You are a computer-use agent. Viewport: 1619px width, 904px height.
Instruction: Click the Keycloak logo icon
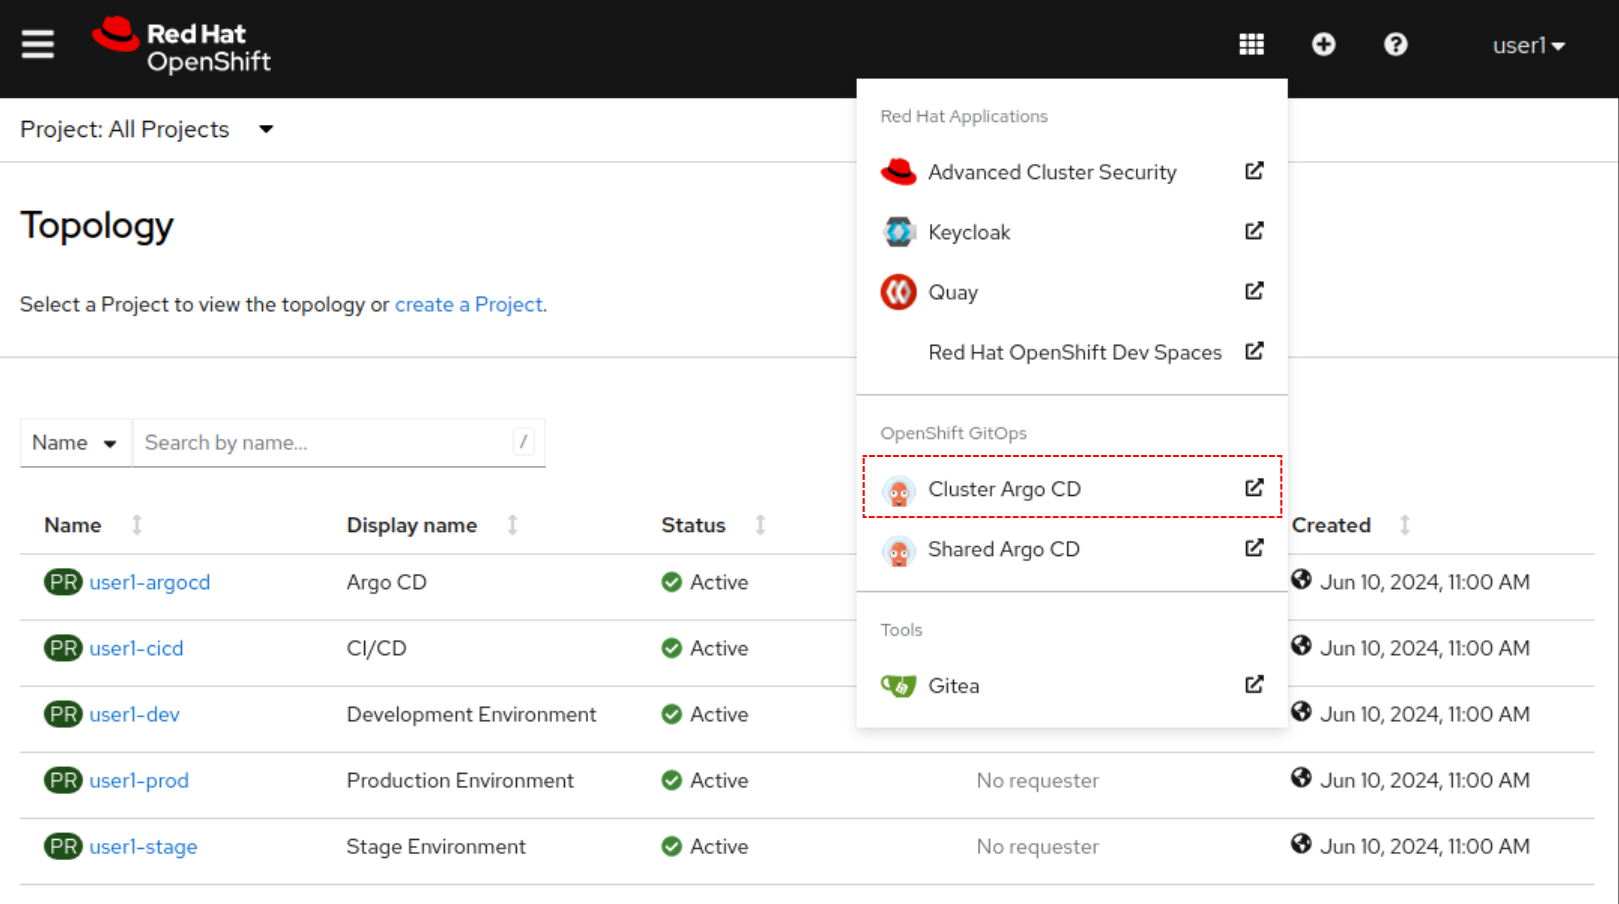coord(898,232)
